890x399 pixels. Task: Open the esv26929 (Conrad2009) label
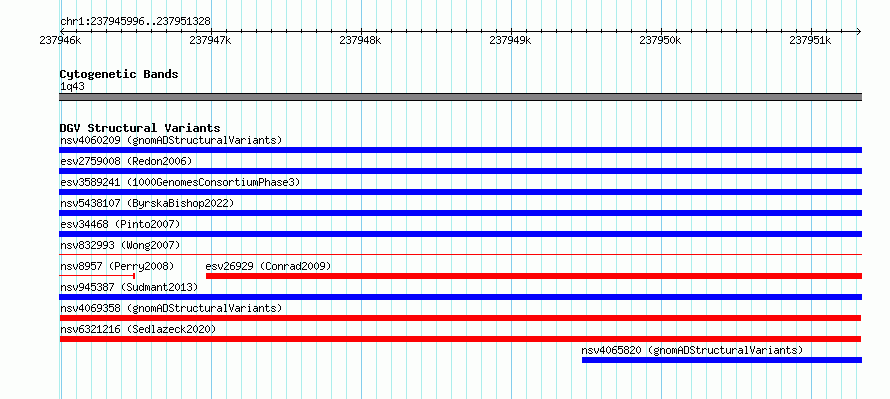click(x=268, y=266)
